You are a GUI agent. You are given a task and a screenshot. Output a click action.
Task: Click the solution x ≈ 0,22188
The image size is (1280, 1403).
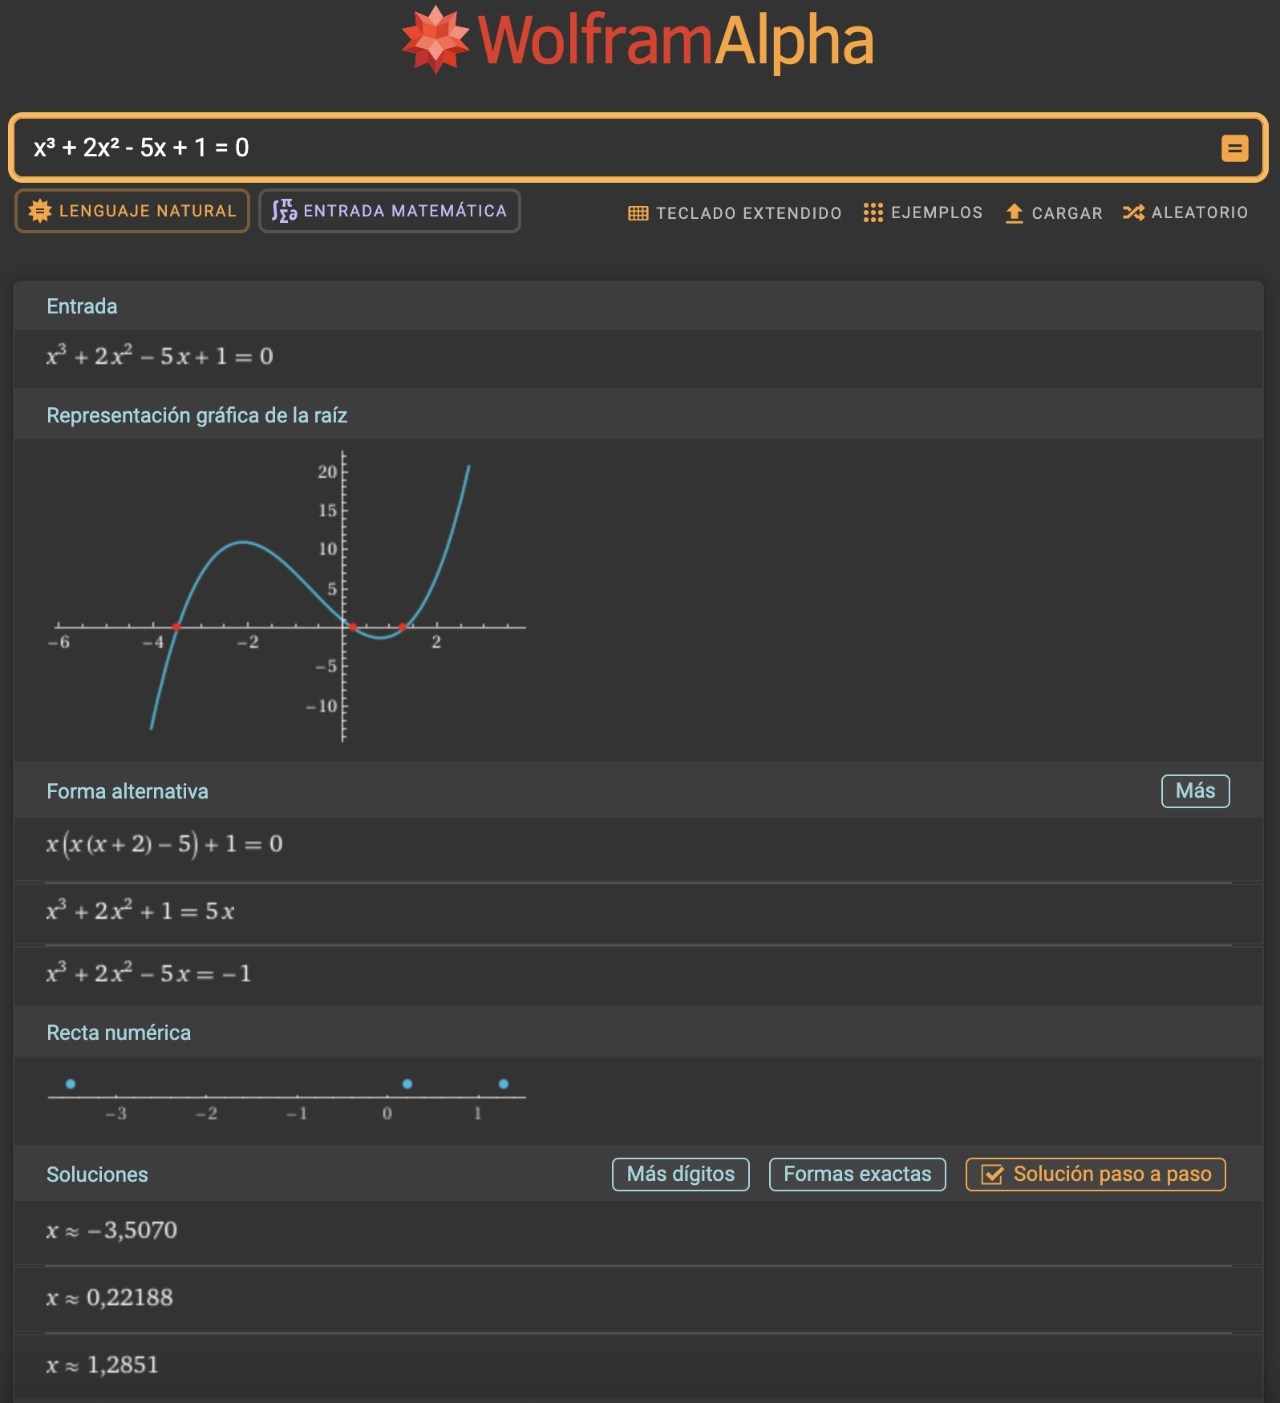(110, 1298)
